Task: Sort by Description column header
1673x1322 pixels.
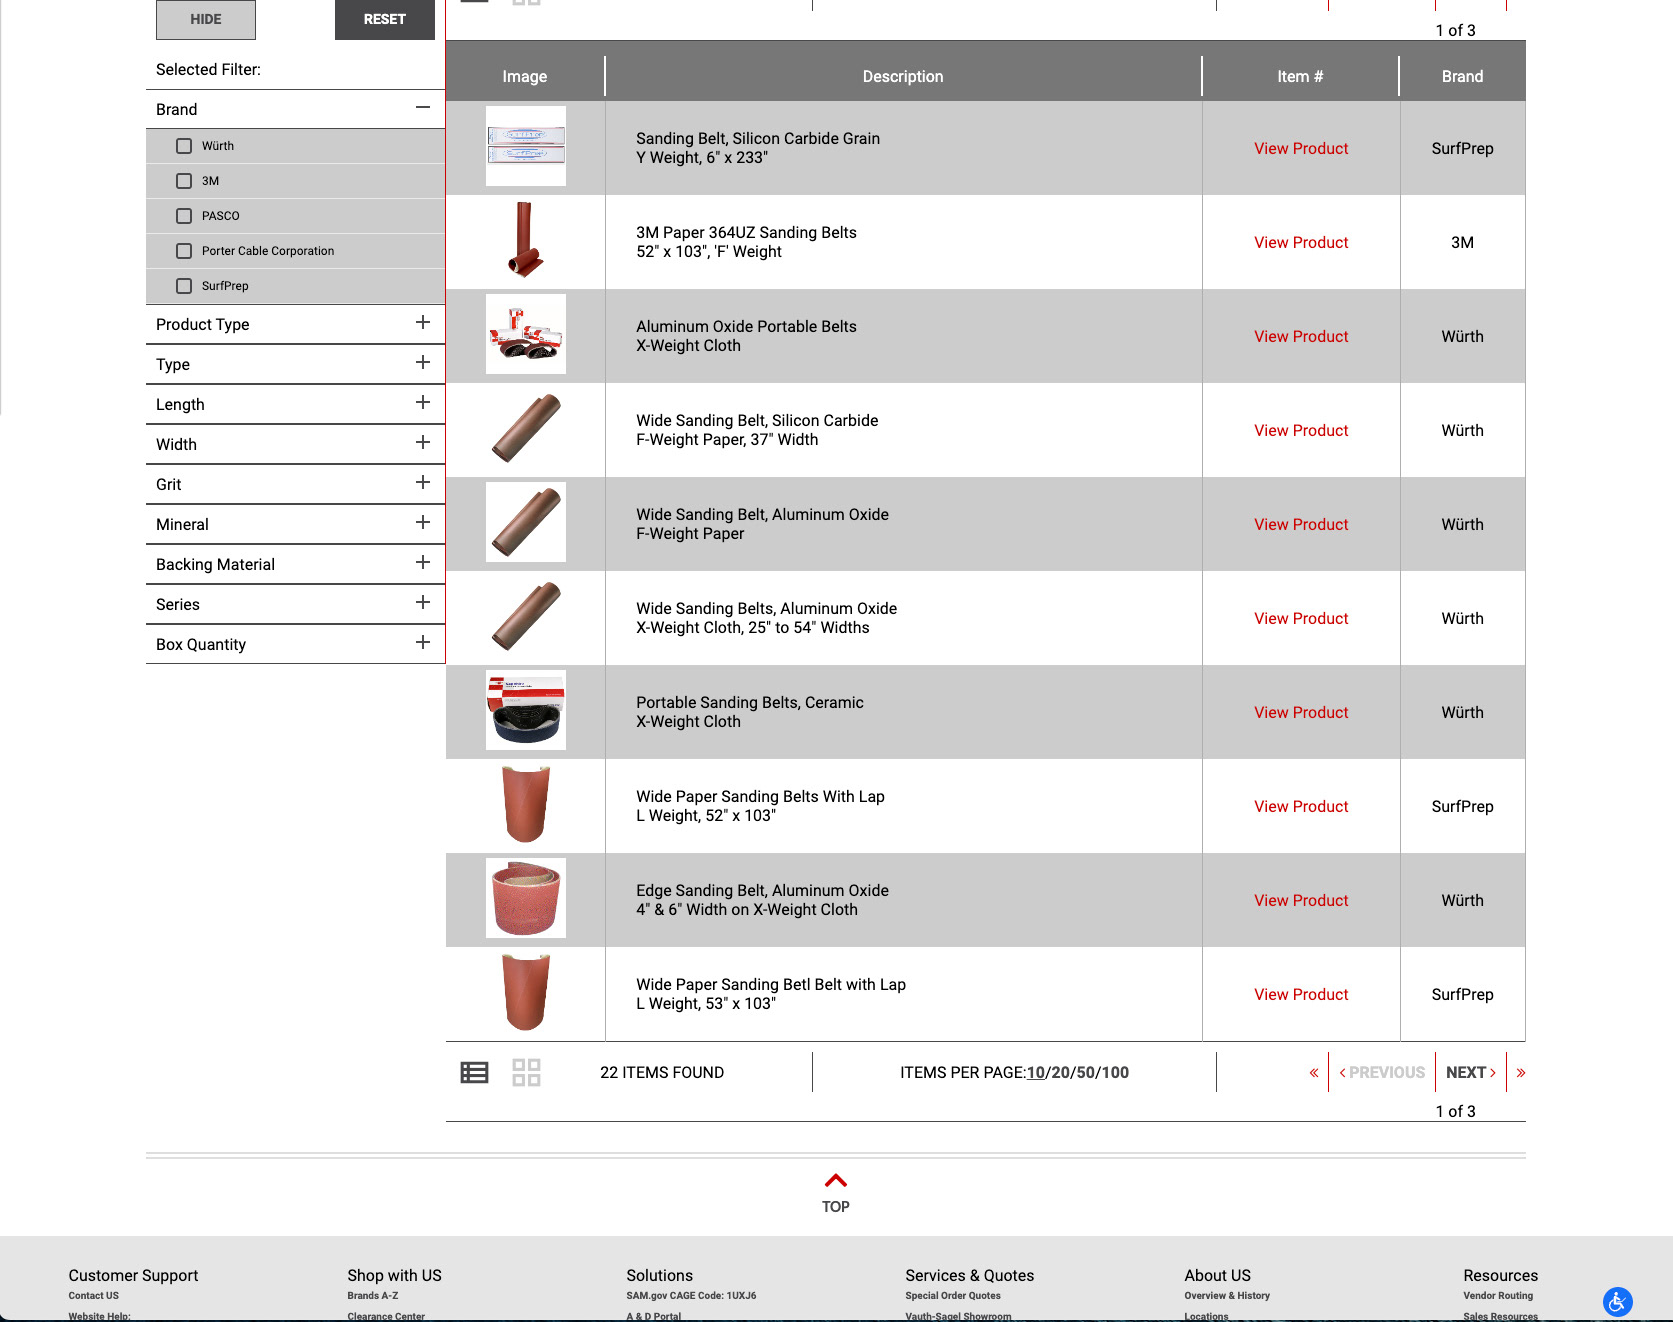Action: coord(903,76)
